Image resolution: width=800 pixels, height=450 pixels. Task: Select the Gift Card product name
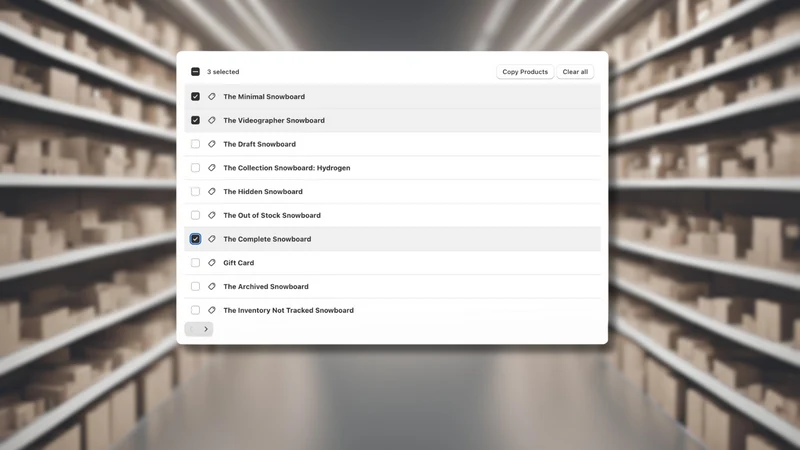[x=238, y=263]
